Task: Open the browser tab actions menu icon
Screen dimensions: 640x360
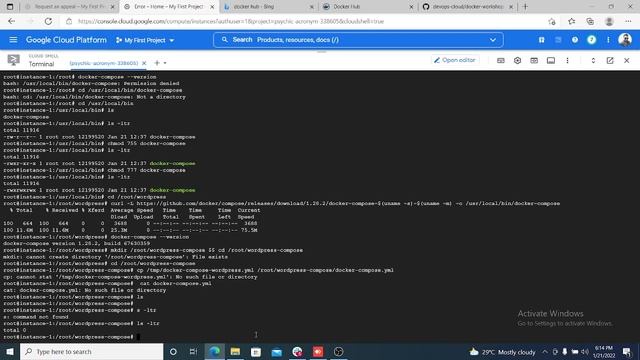Action: pos(10,7)
